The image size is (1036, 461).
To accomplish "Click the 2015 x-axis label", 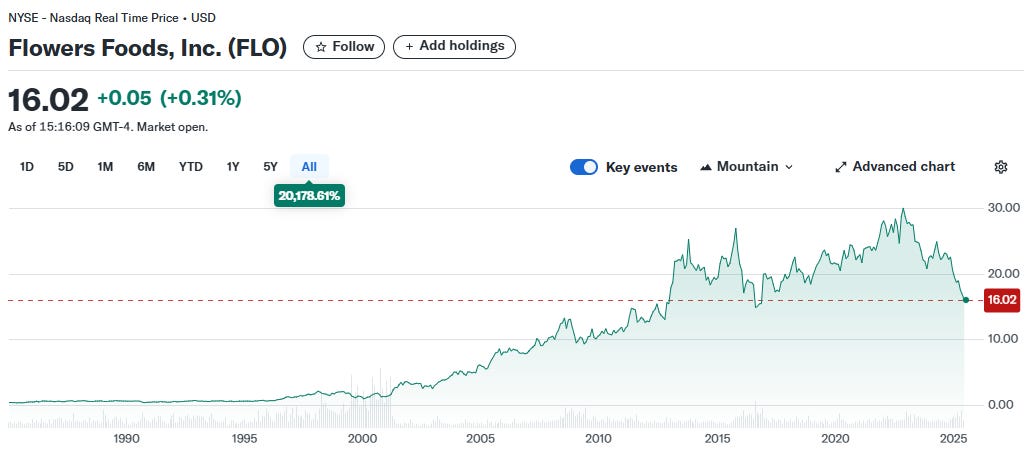I will click(717, 438).
